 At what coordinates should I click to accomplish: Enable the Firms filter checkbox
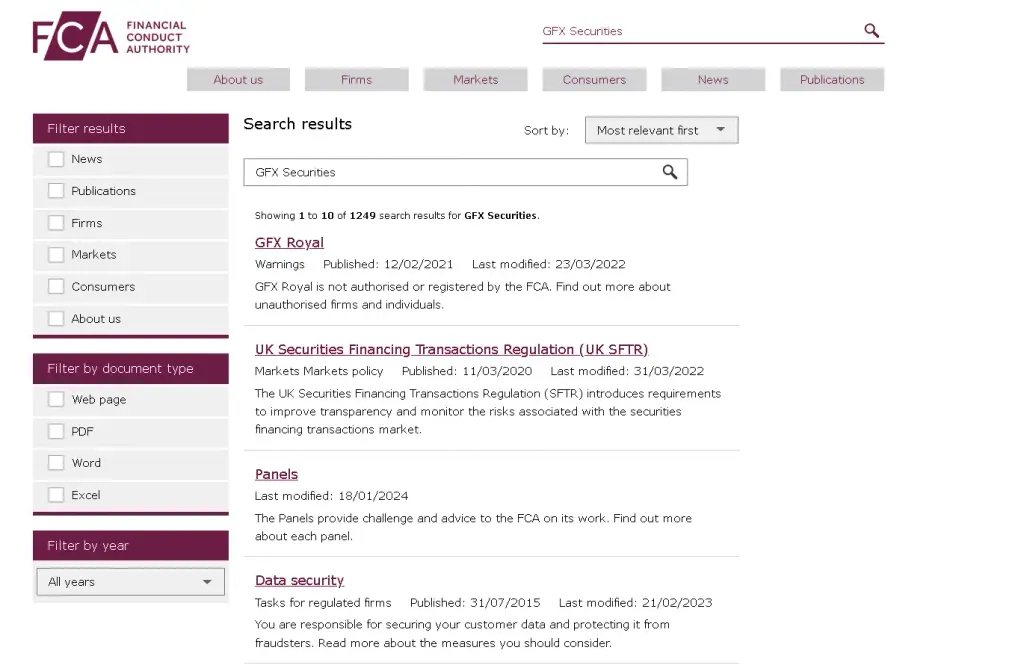(x=56, y=223)
